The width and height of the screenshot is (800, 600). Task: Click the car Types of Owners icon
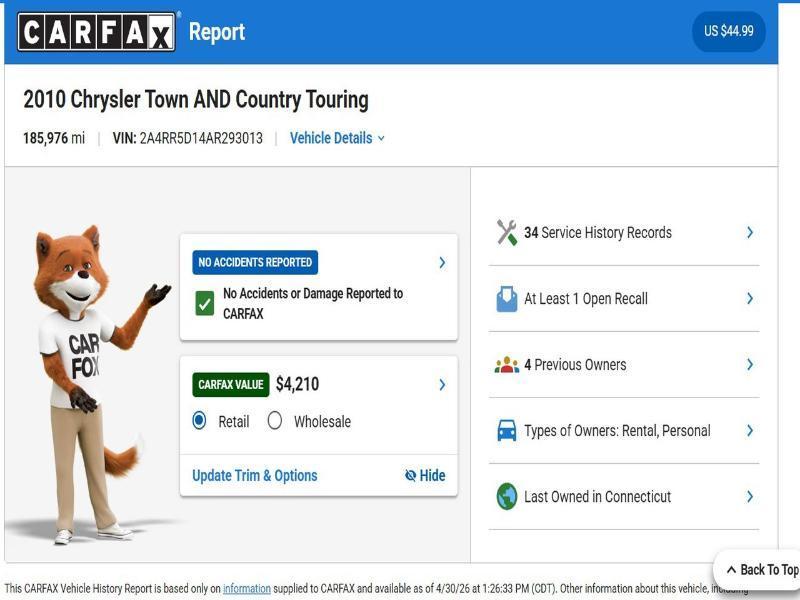507,431
